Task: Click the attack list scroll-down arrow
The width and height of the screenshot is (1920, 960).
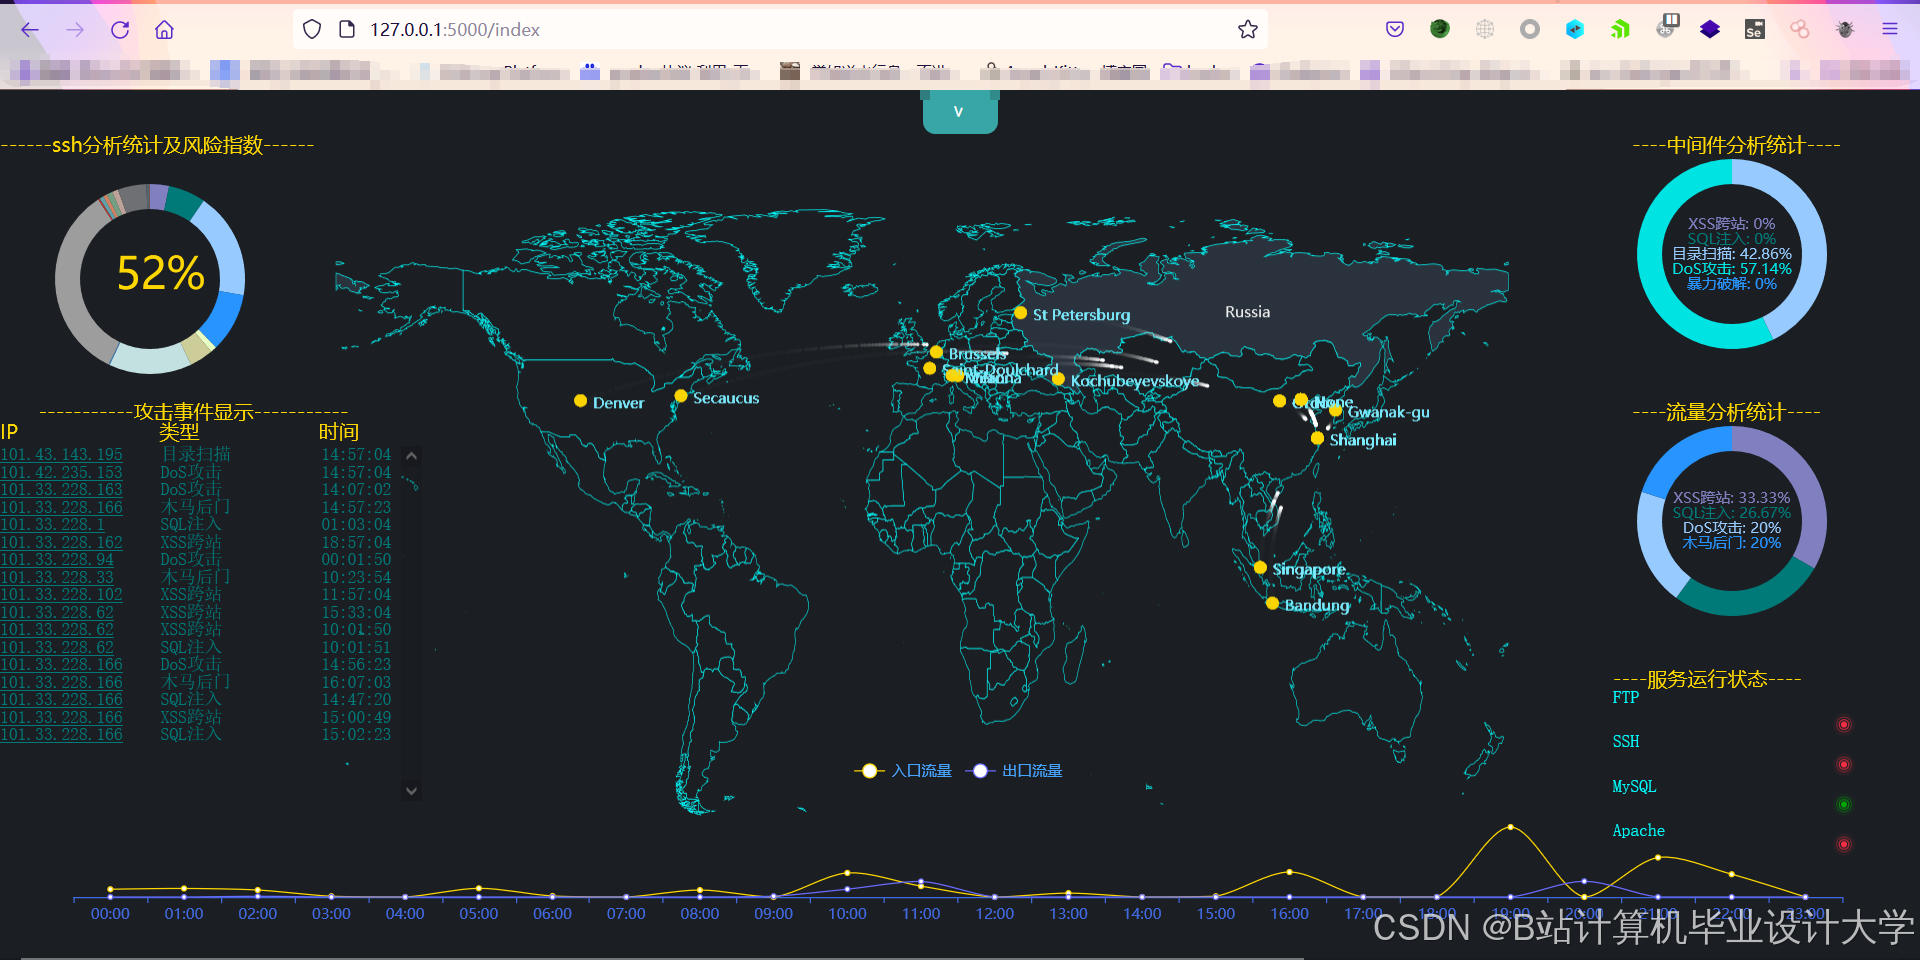Action: tap(411, 791)
